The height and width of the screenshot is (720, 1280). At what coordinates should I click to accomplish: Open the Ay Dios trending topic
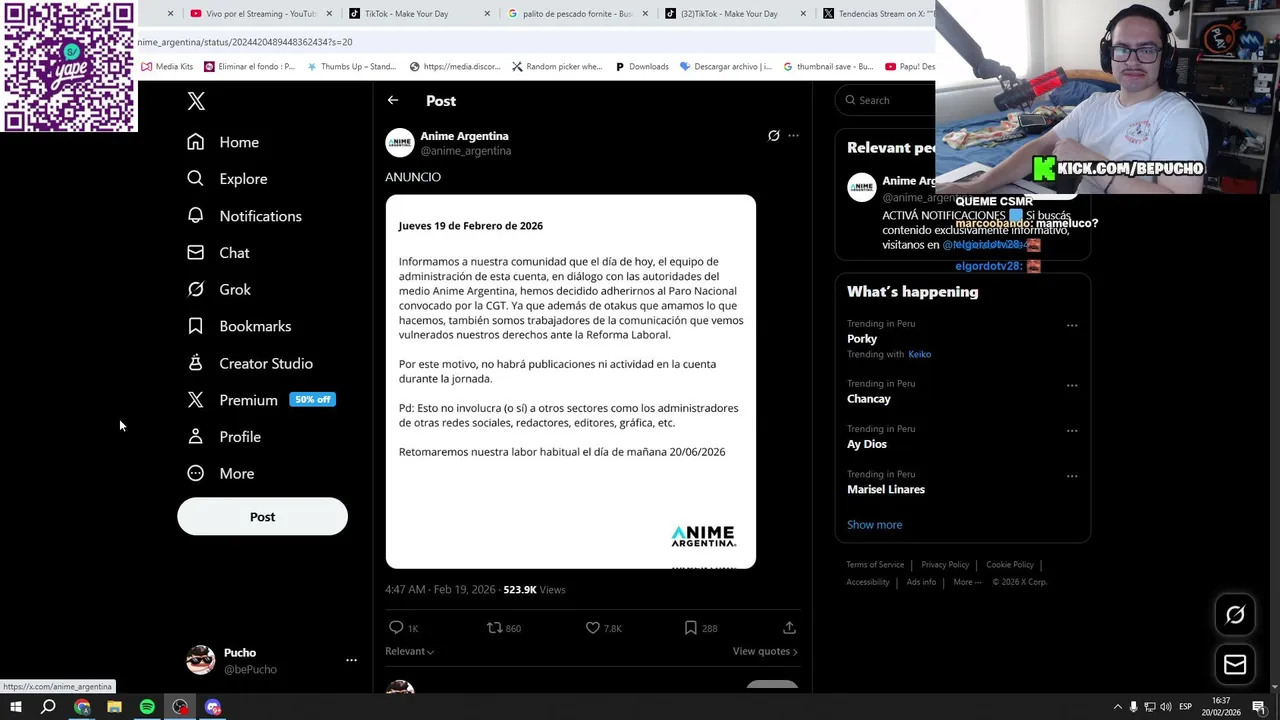point(867,444)
